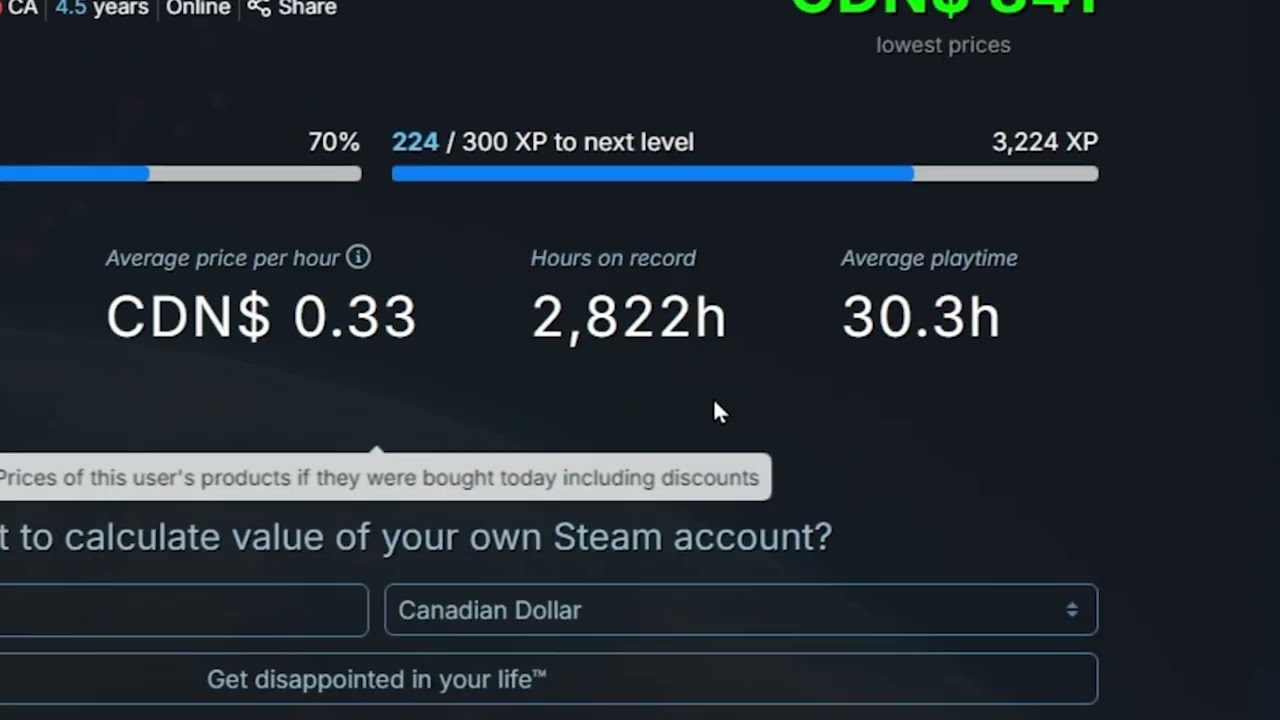Click the 4.5 years account age
The width and height of the screenshot is (1280, 720).
pyautogui.click(x=102, y=8)
